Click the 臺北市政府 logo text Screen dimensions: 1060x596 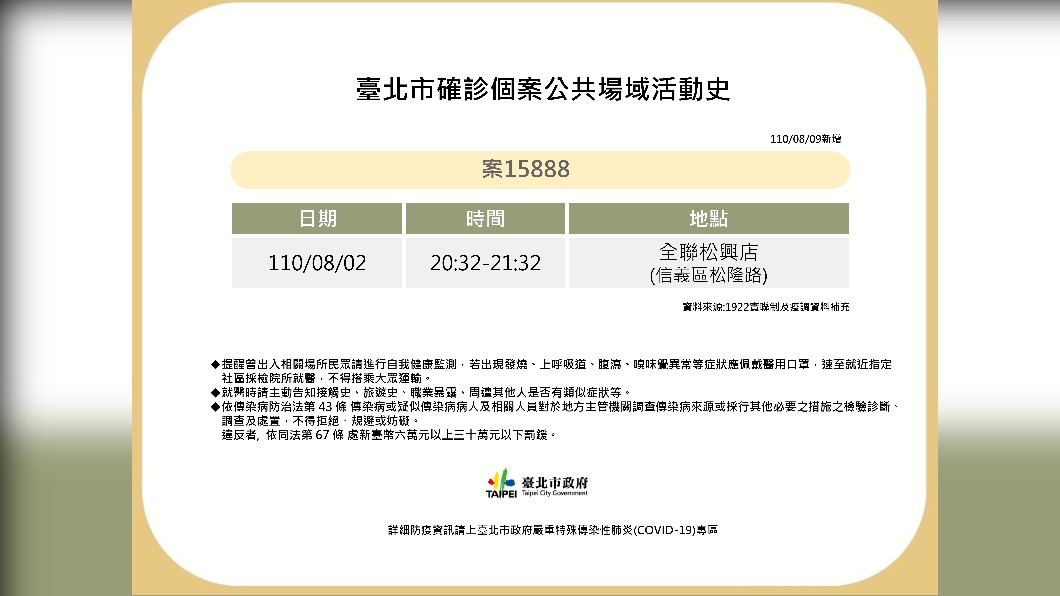click(554, 482)
